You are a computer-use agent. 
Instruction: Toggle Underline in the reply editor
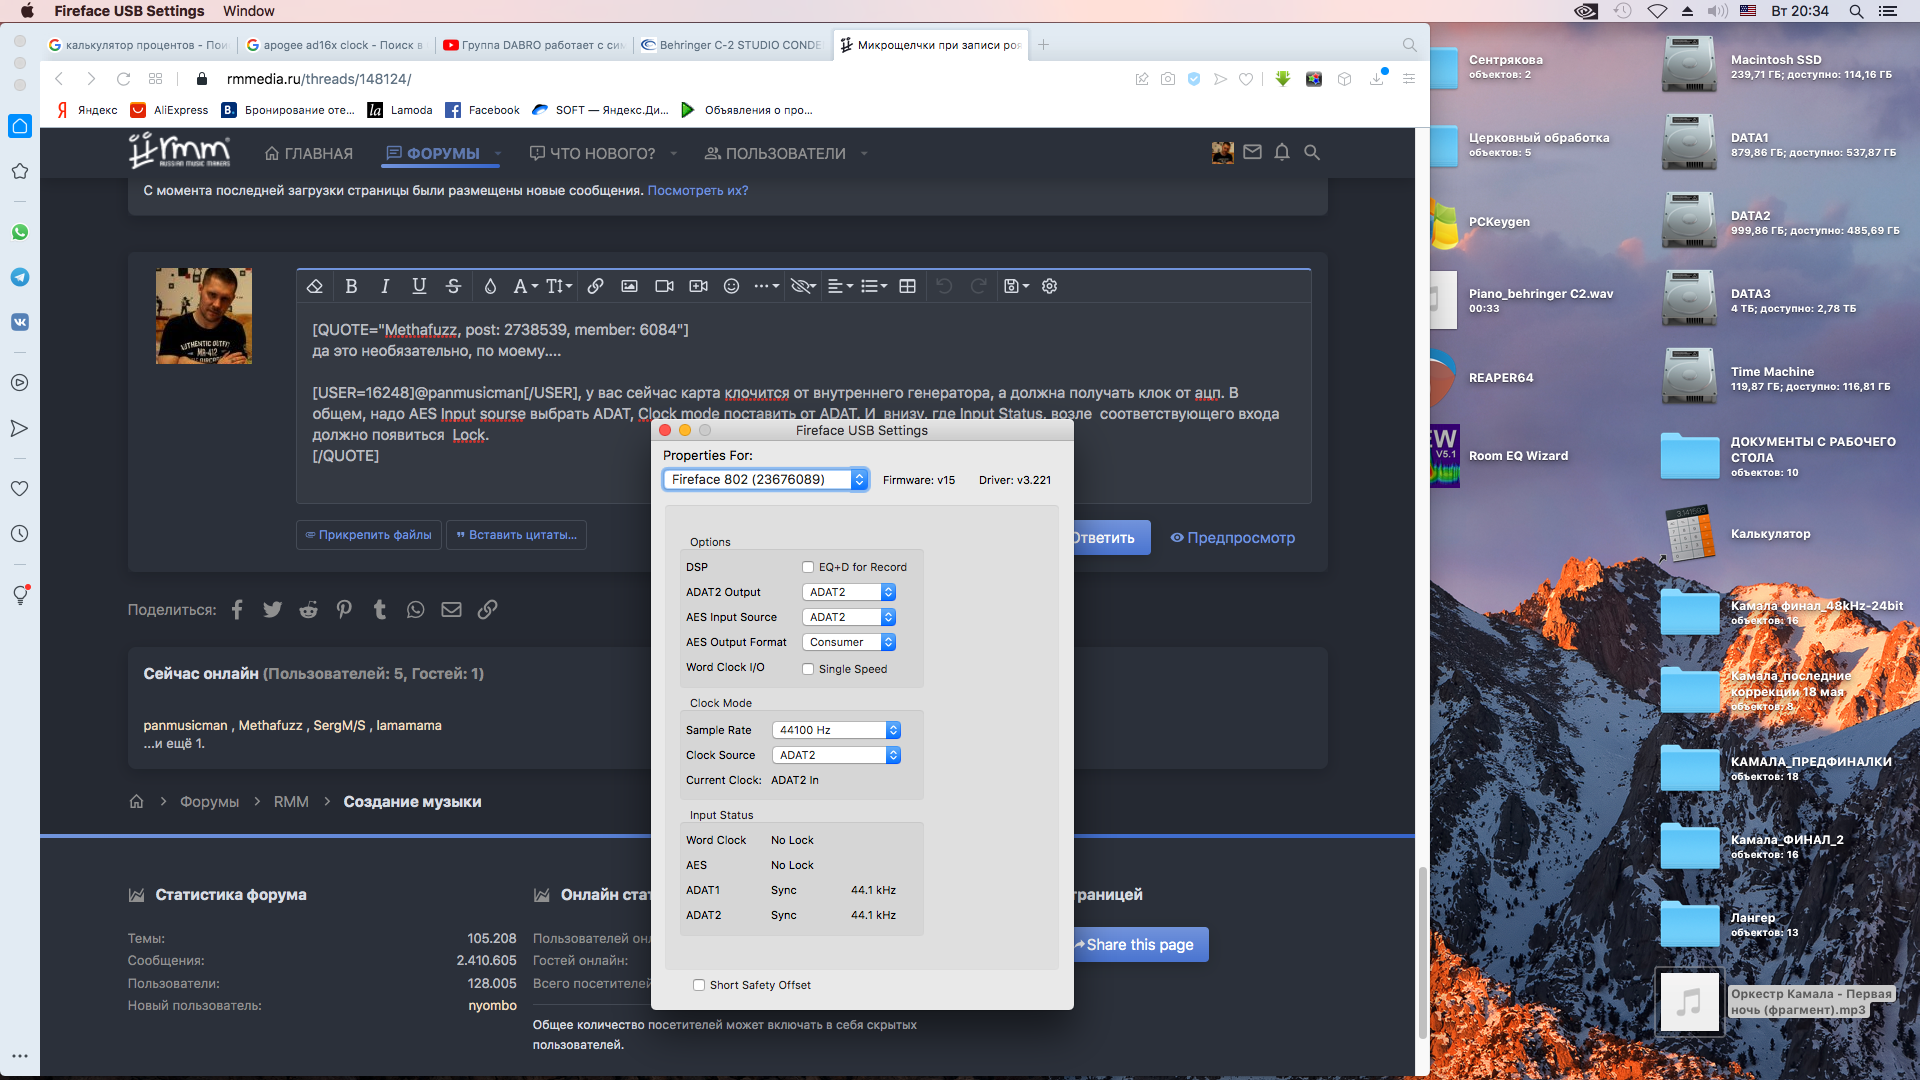(x=419, y=286)
